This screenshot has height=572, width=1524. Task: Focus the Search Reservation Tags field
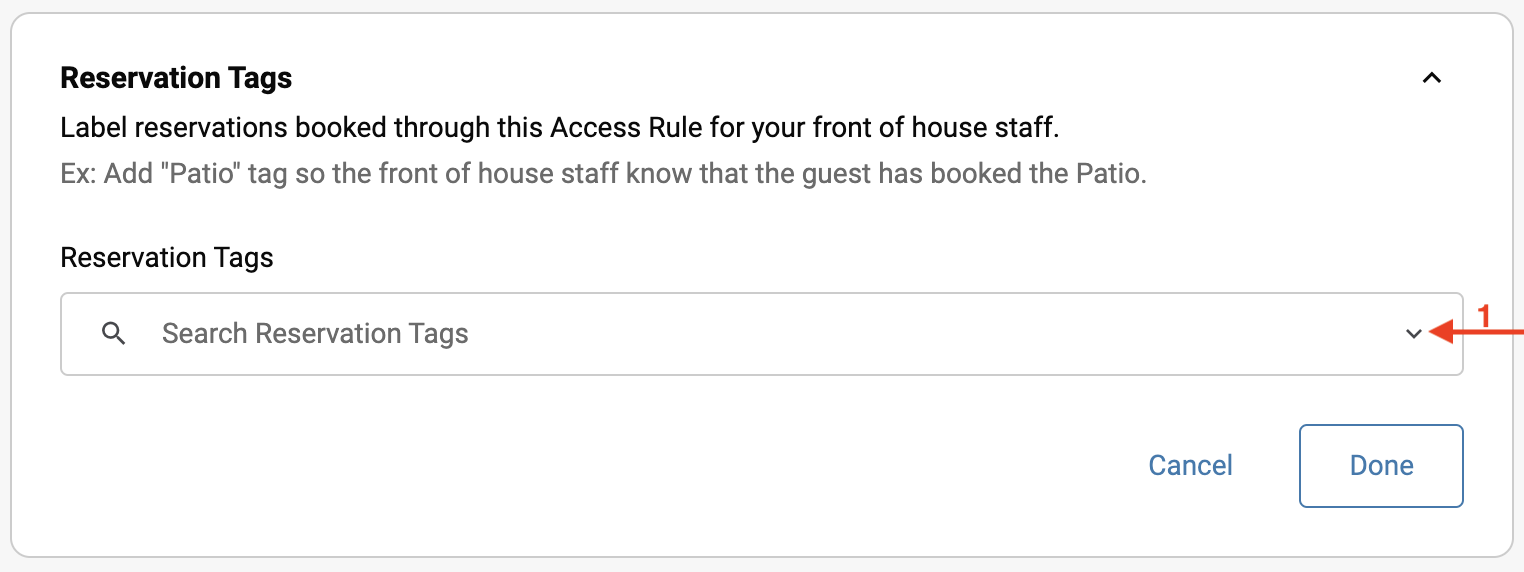point(700,334)
